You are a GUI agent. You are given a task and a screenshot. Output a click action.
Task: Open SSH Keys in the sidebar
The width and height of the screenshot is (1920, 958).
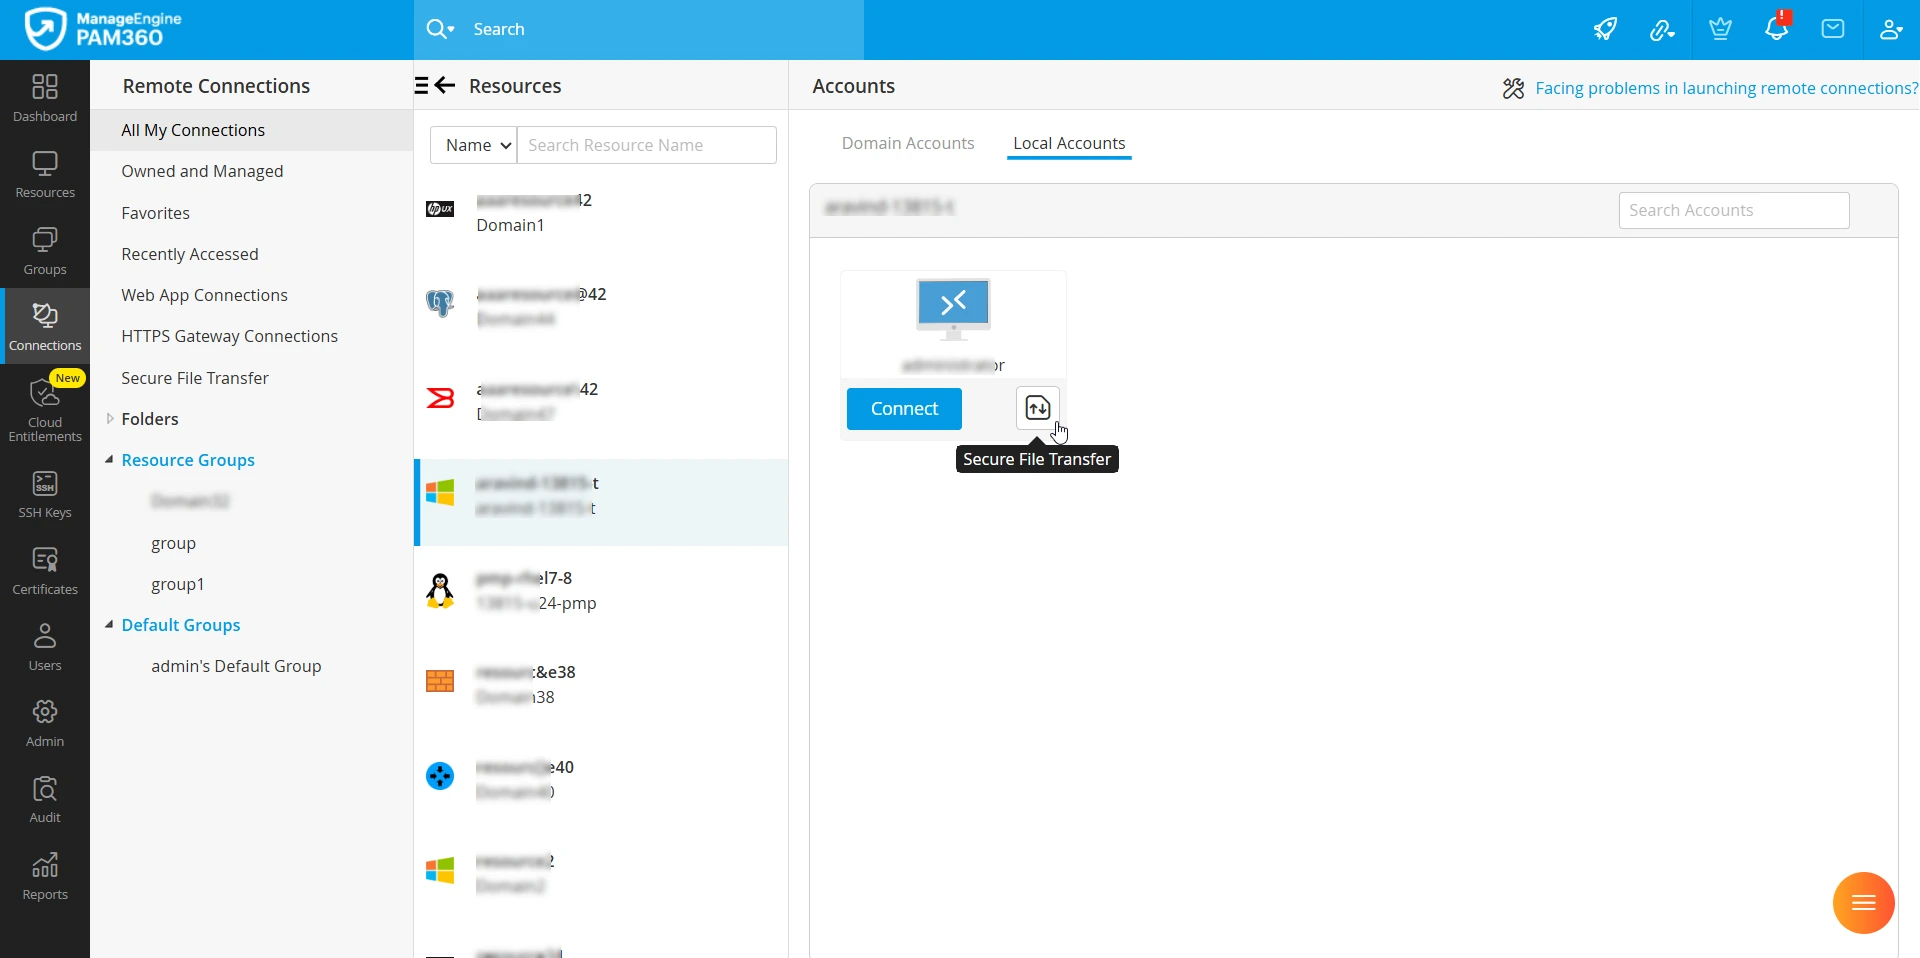click(x=45, y=495)
